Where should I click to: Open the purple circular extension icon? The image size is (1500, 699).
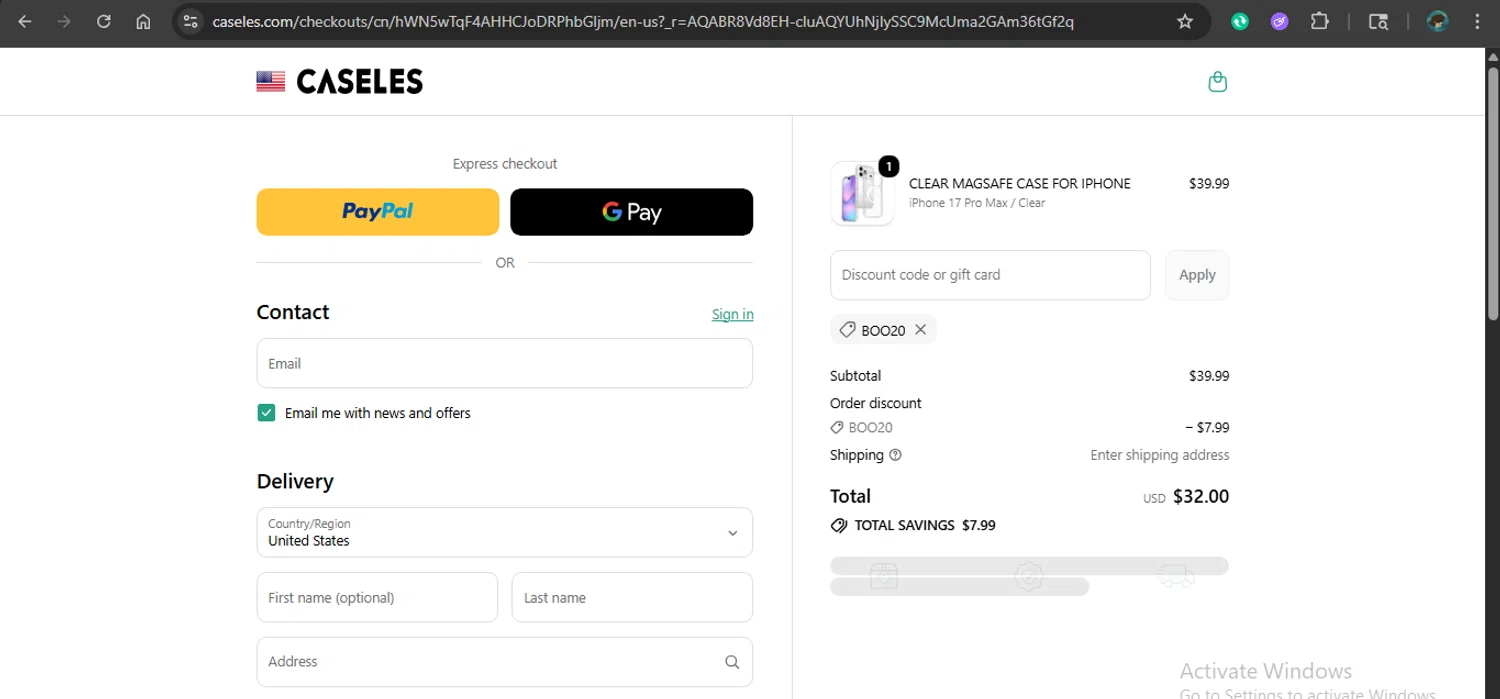click(x=1280, y=21)
